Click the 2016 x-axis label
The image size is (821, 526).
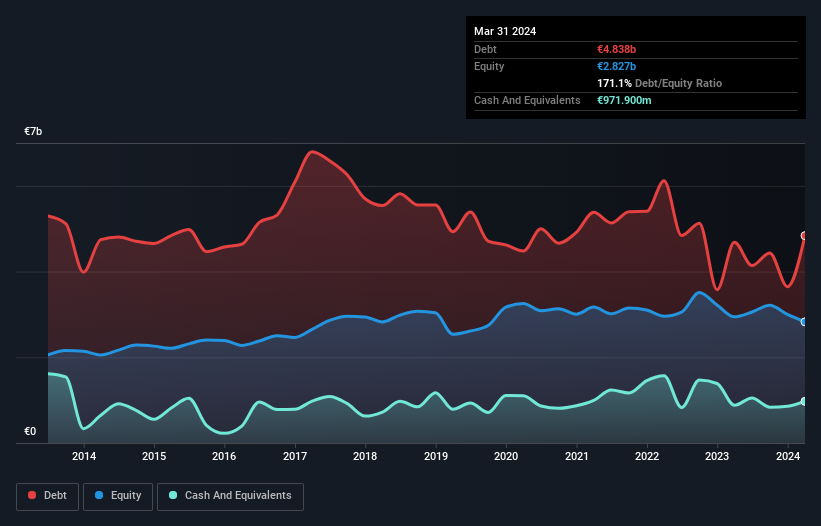[224, 456]
